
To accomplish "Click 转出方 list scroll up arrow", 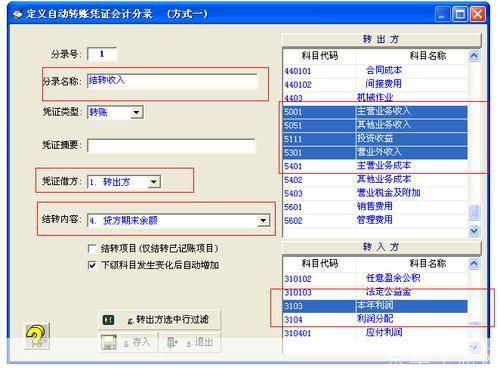I will [474, 55].
